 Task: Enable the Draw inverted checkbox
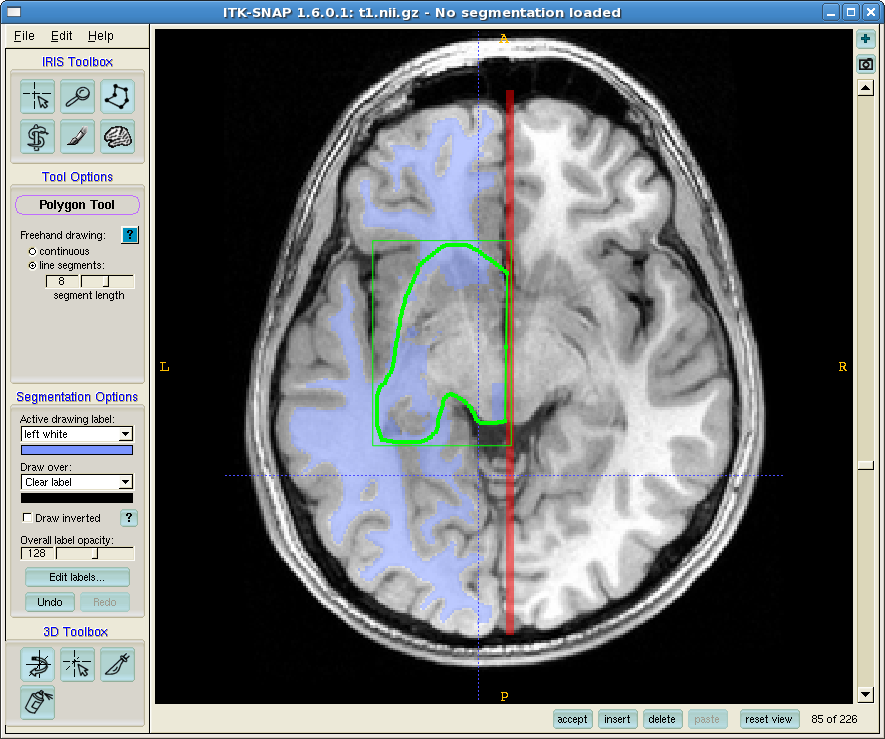(x=27, y=518)
